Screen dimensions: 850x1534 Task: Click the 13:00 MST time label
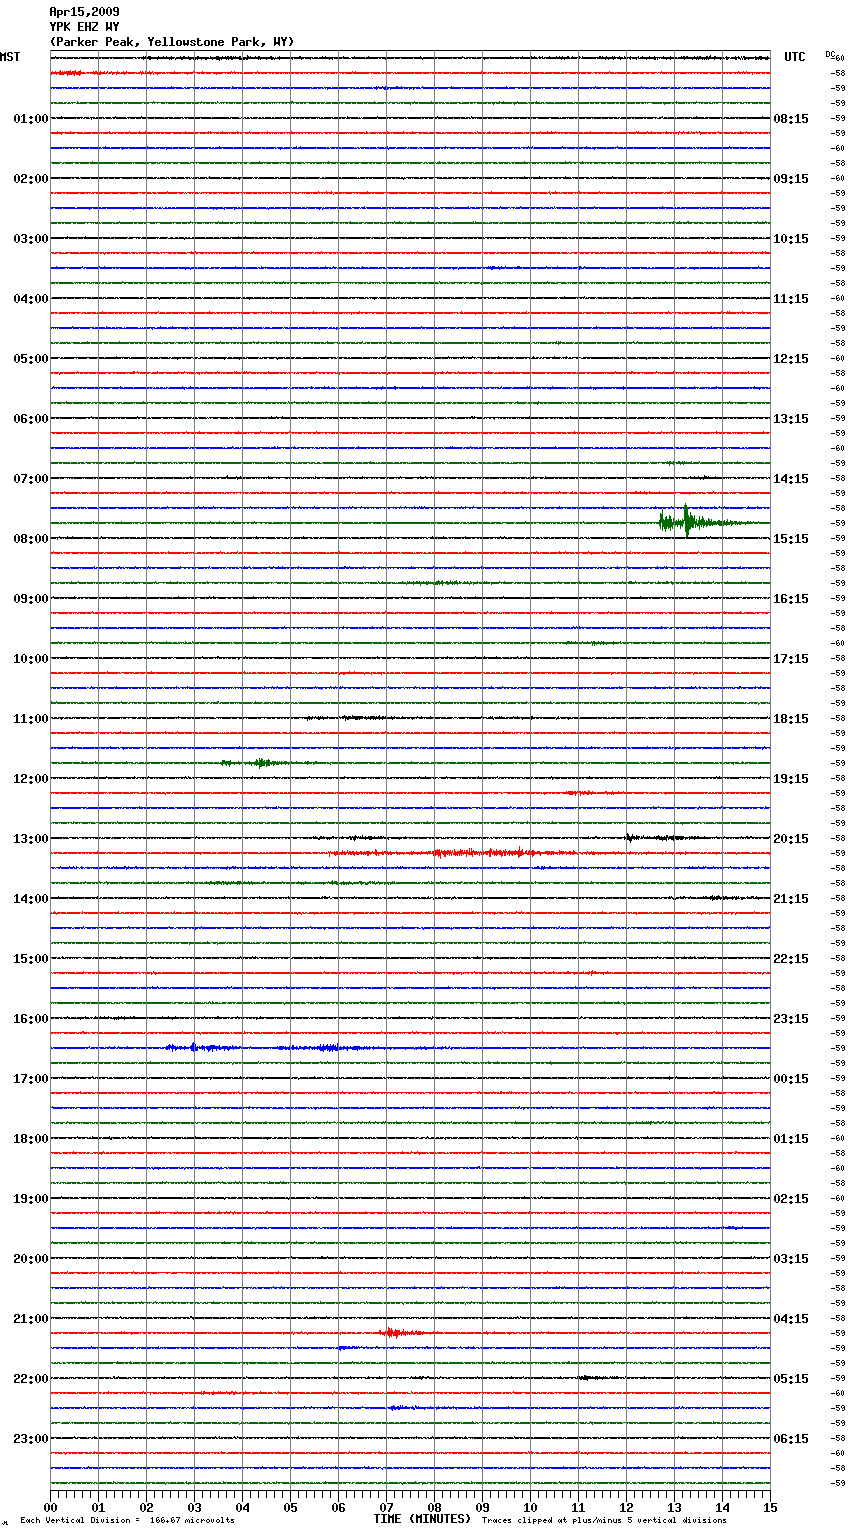[x=31, y=839]
